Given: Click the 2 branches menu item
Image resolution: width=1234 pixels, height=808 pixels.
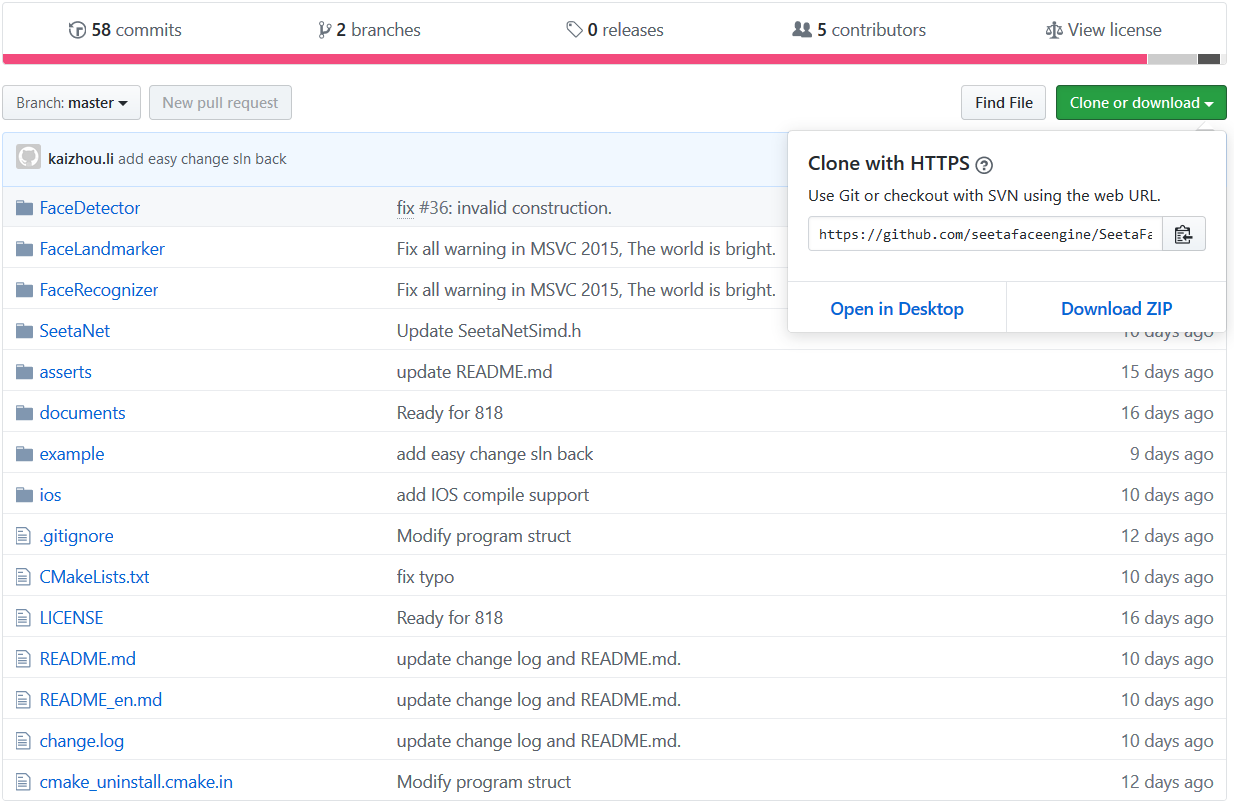Looking at the screenshot, I should click(x=369, y=29).
